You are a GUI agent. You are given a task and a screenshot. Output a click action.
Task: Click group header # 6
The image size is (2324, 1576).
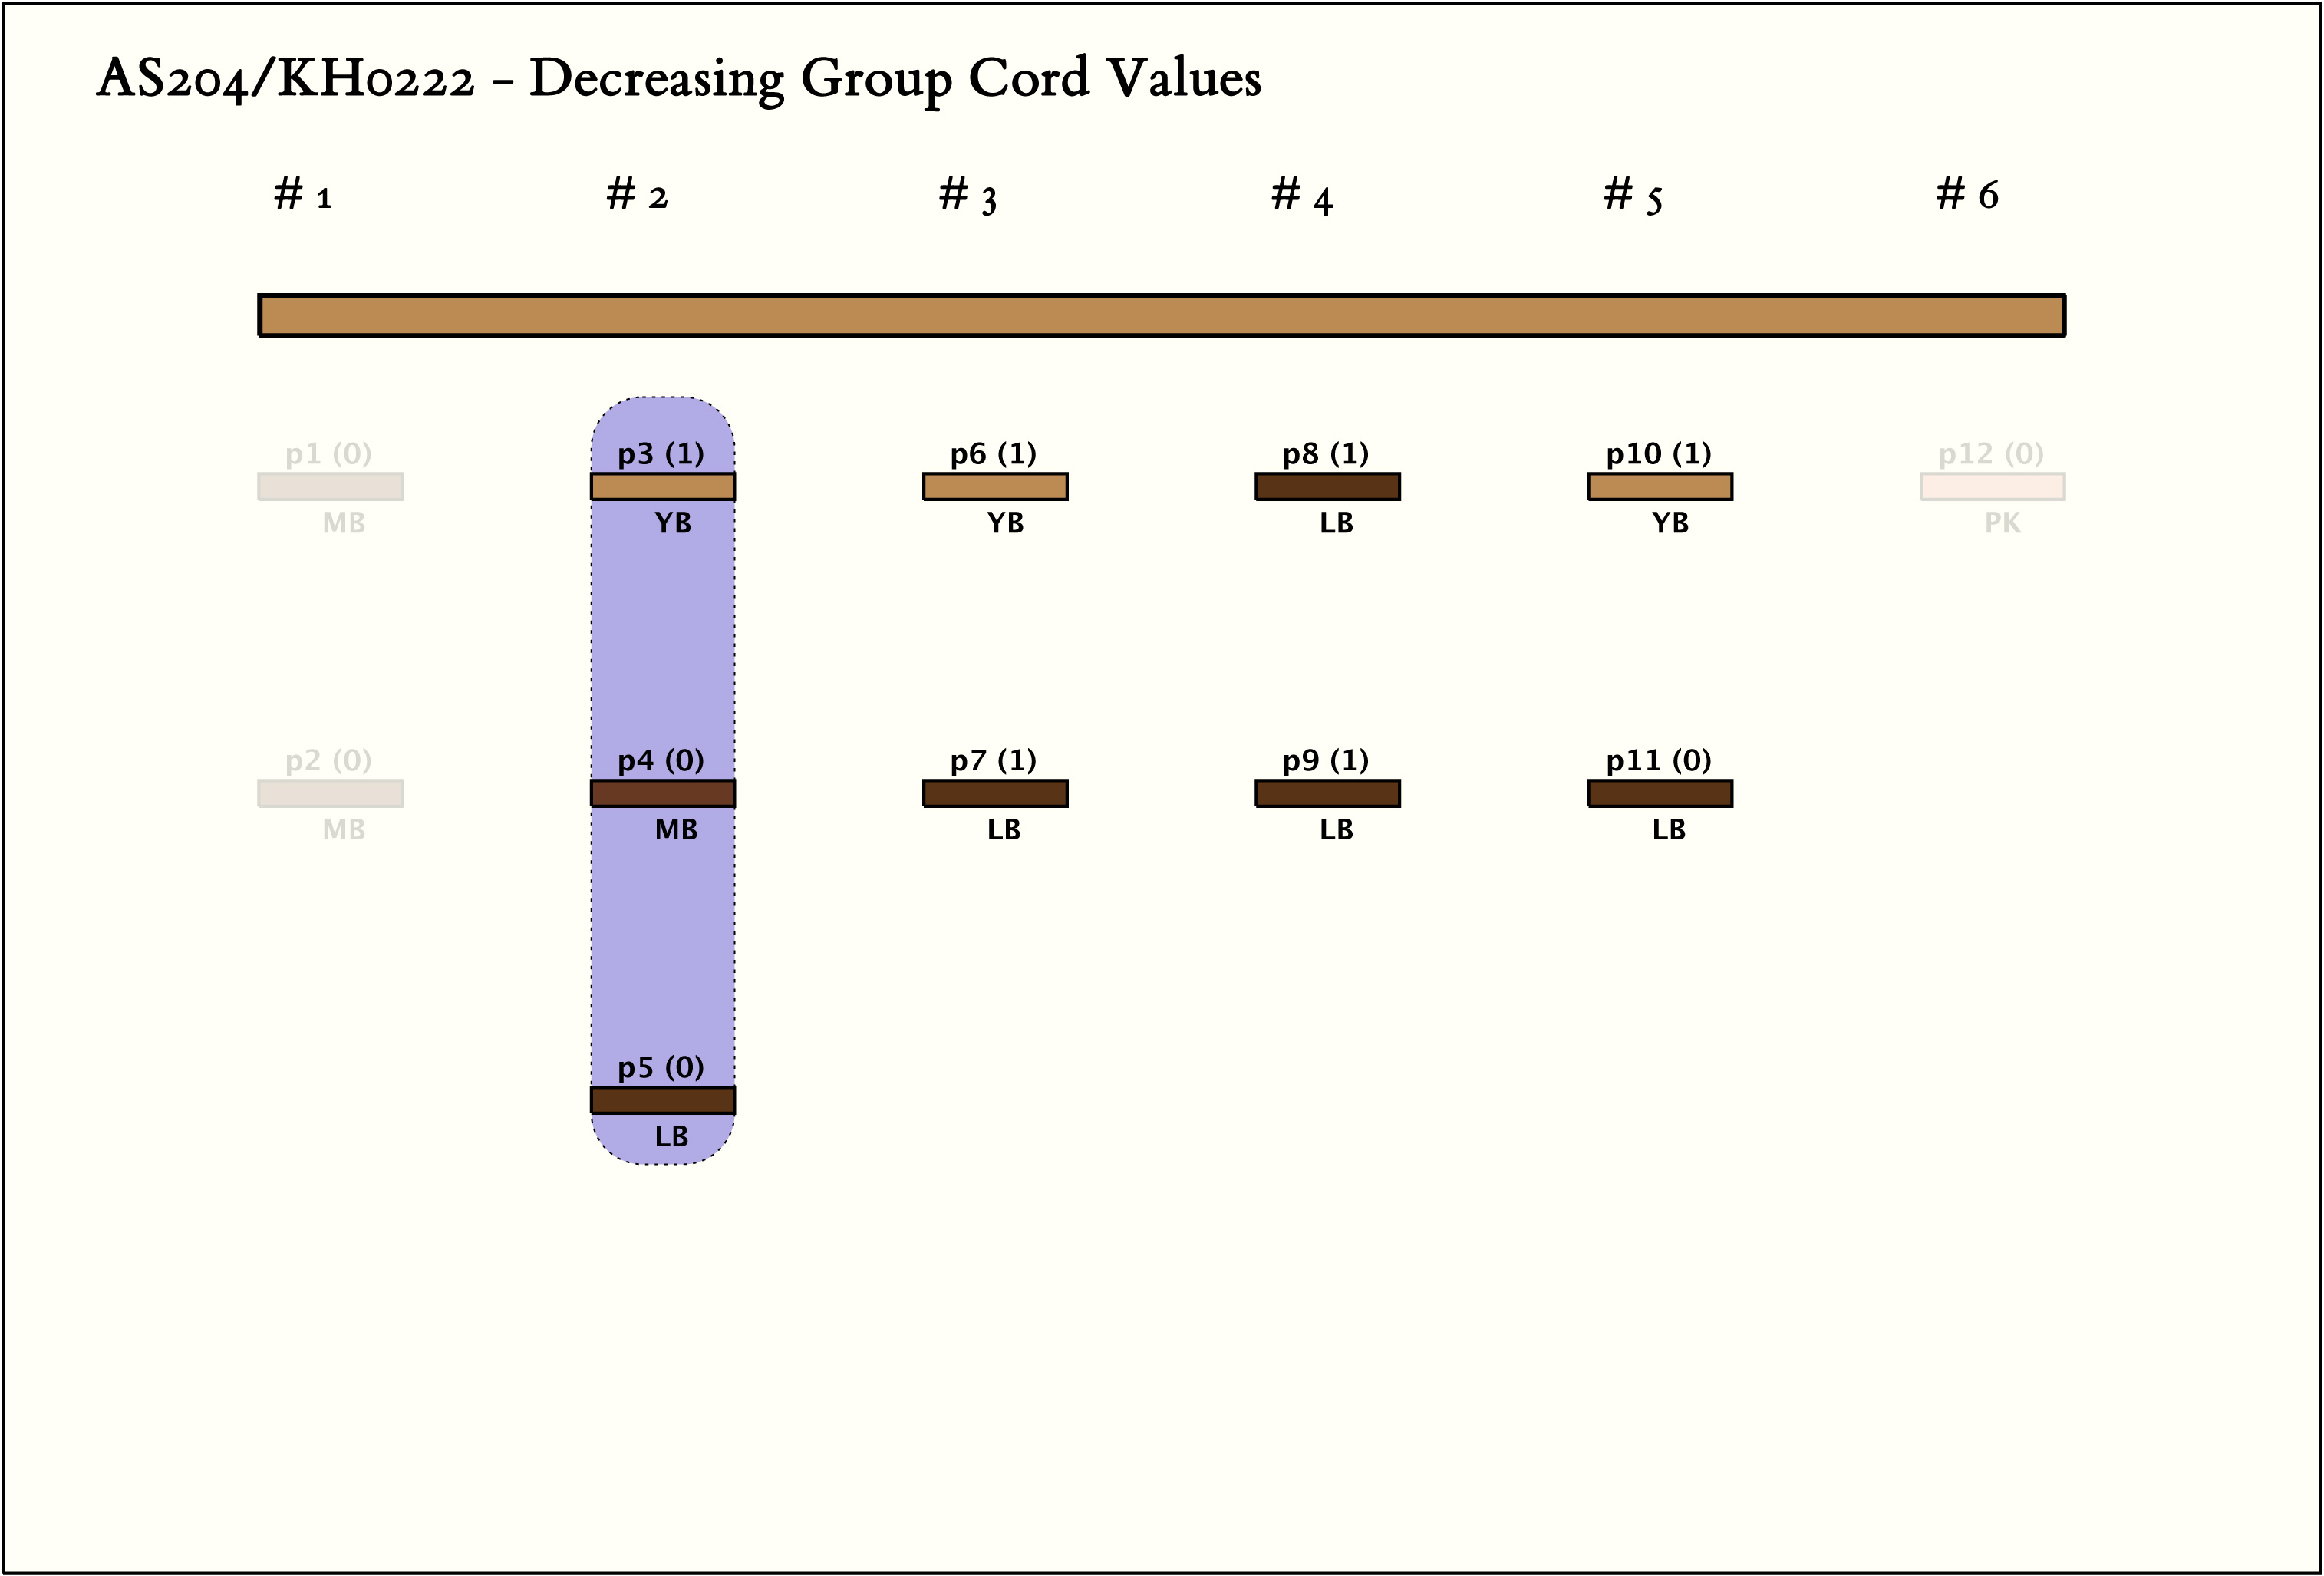pos(1967,195)
